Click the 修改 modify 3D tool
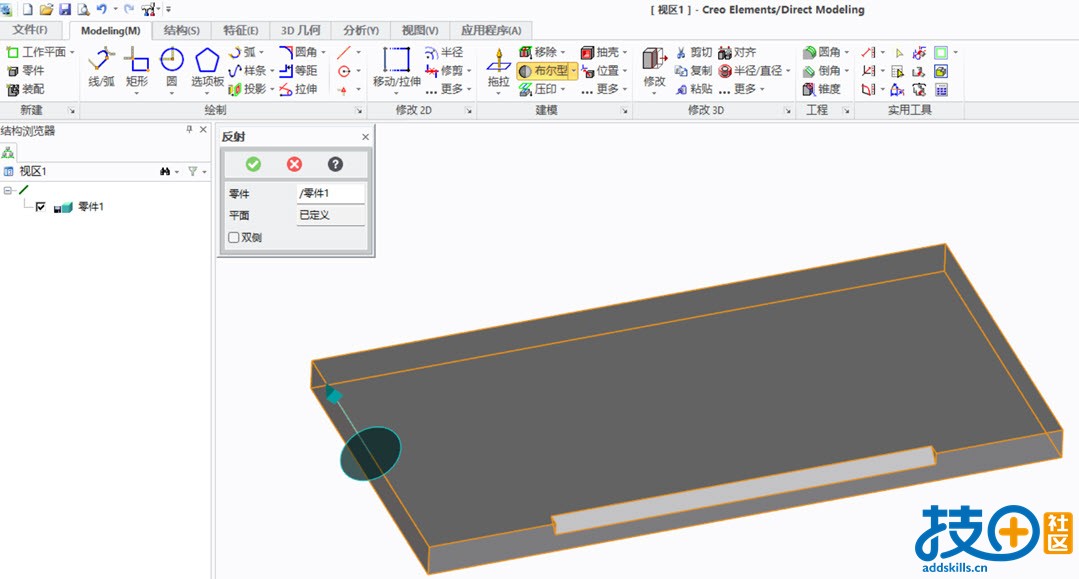 pos(654,67)
